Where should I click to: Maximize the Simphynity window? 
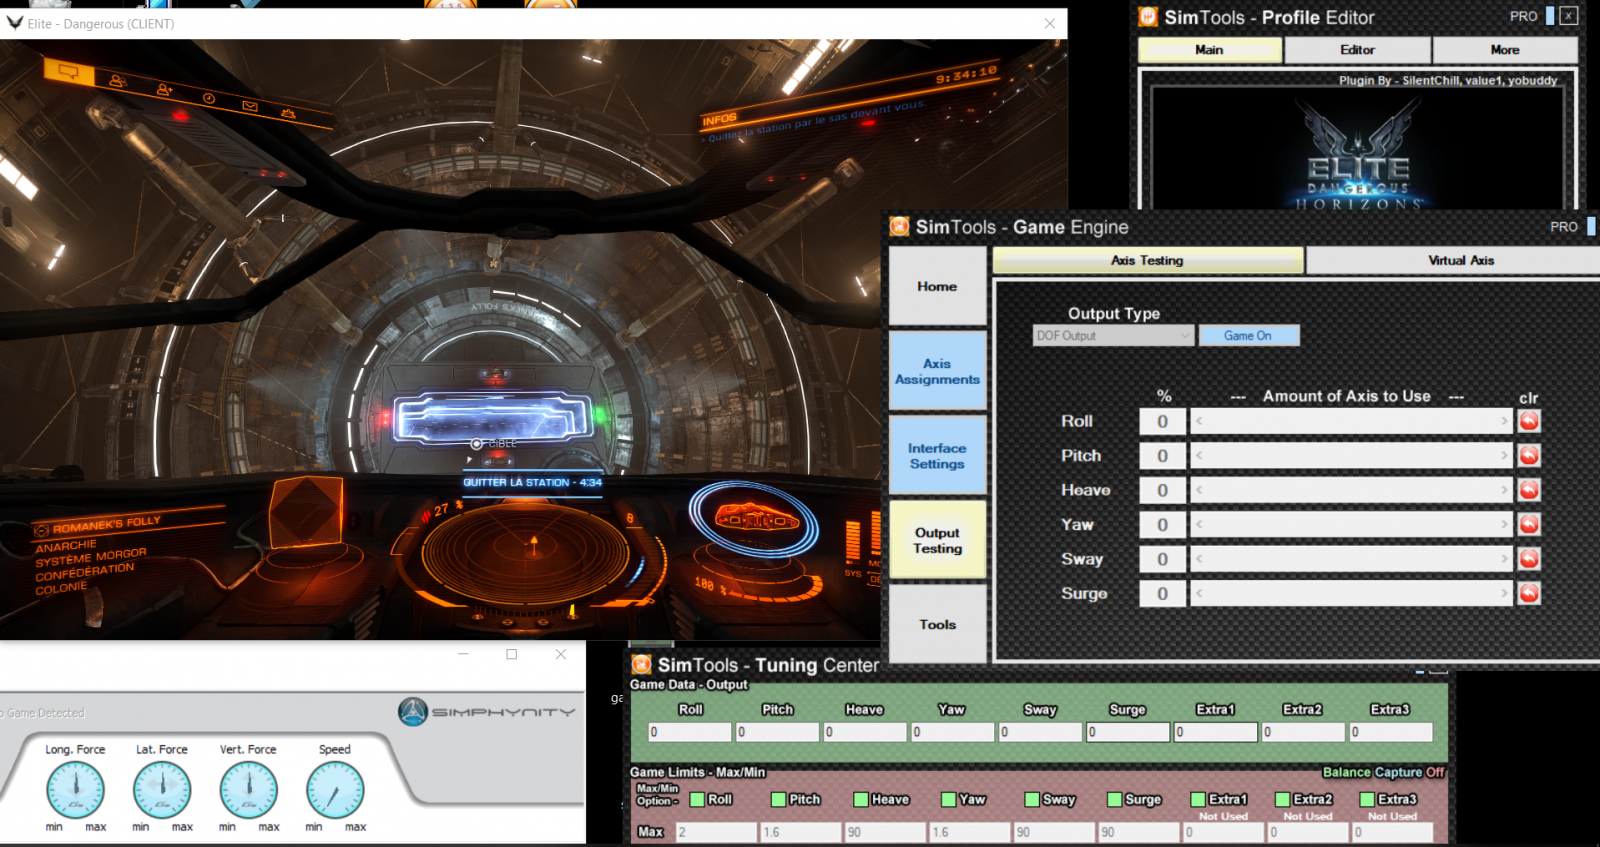pyautogui.click(x=512, y=654)
